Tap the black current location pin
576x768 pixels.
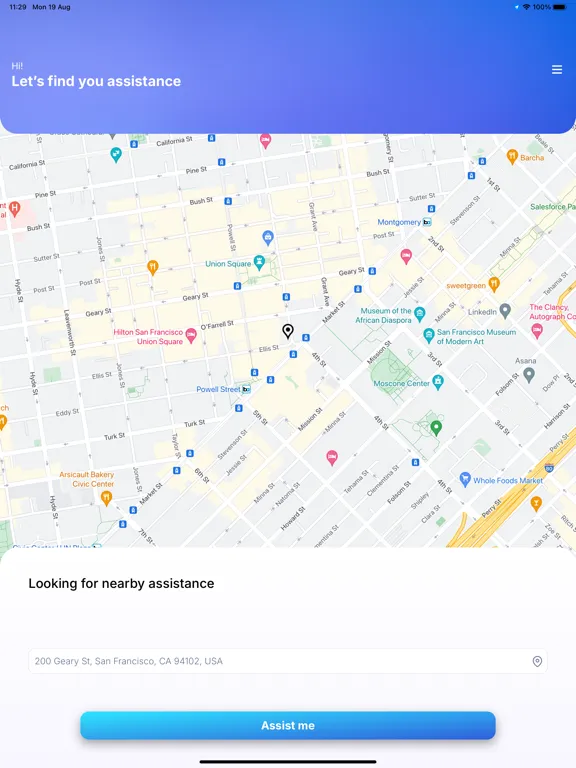point(288,332)
